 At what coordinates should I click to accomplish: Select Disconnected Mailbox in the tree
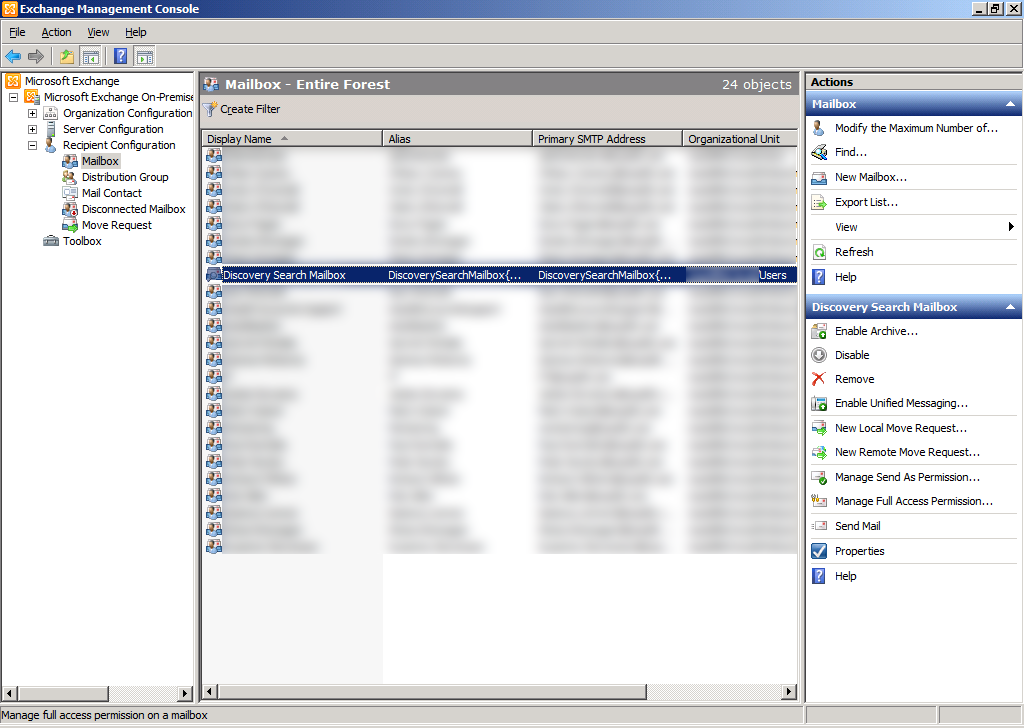pyautogui.click(x=134, y=210)
